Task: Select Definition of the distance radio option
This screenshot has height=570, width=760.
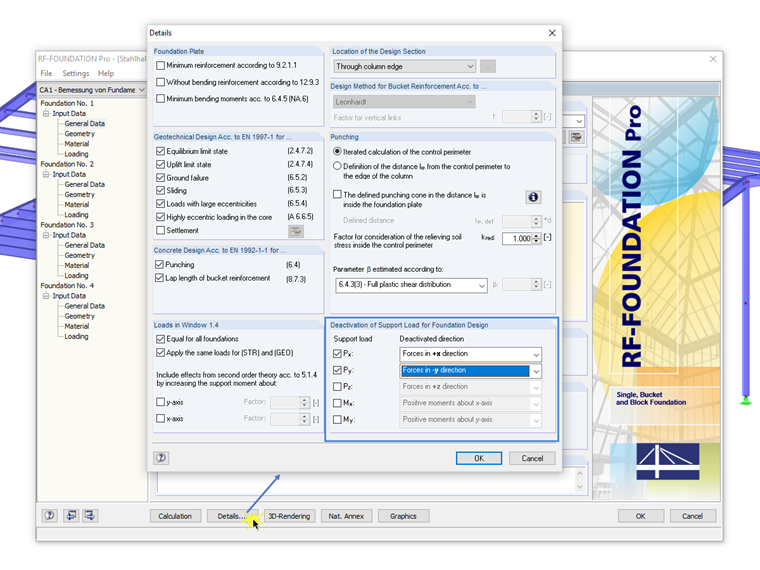Action: click(337, 166)
